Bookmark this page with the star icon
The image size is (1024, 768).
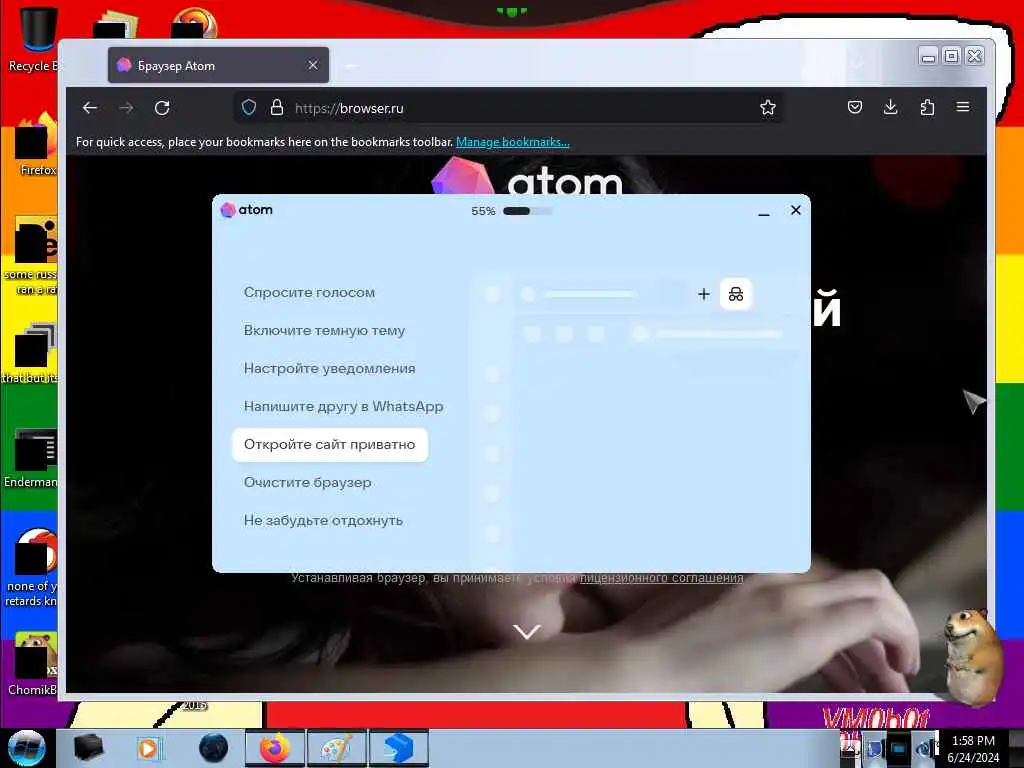(x=768, y=107)
